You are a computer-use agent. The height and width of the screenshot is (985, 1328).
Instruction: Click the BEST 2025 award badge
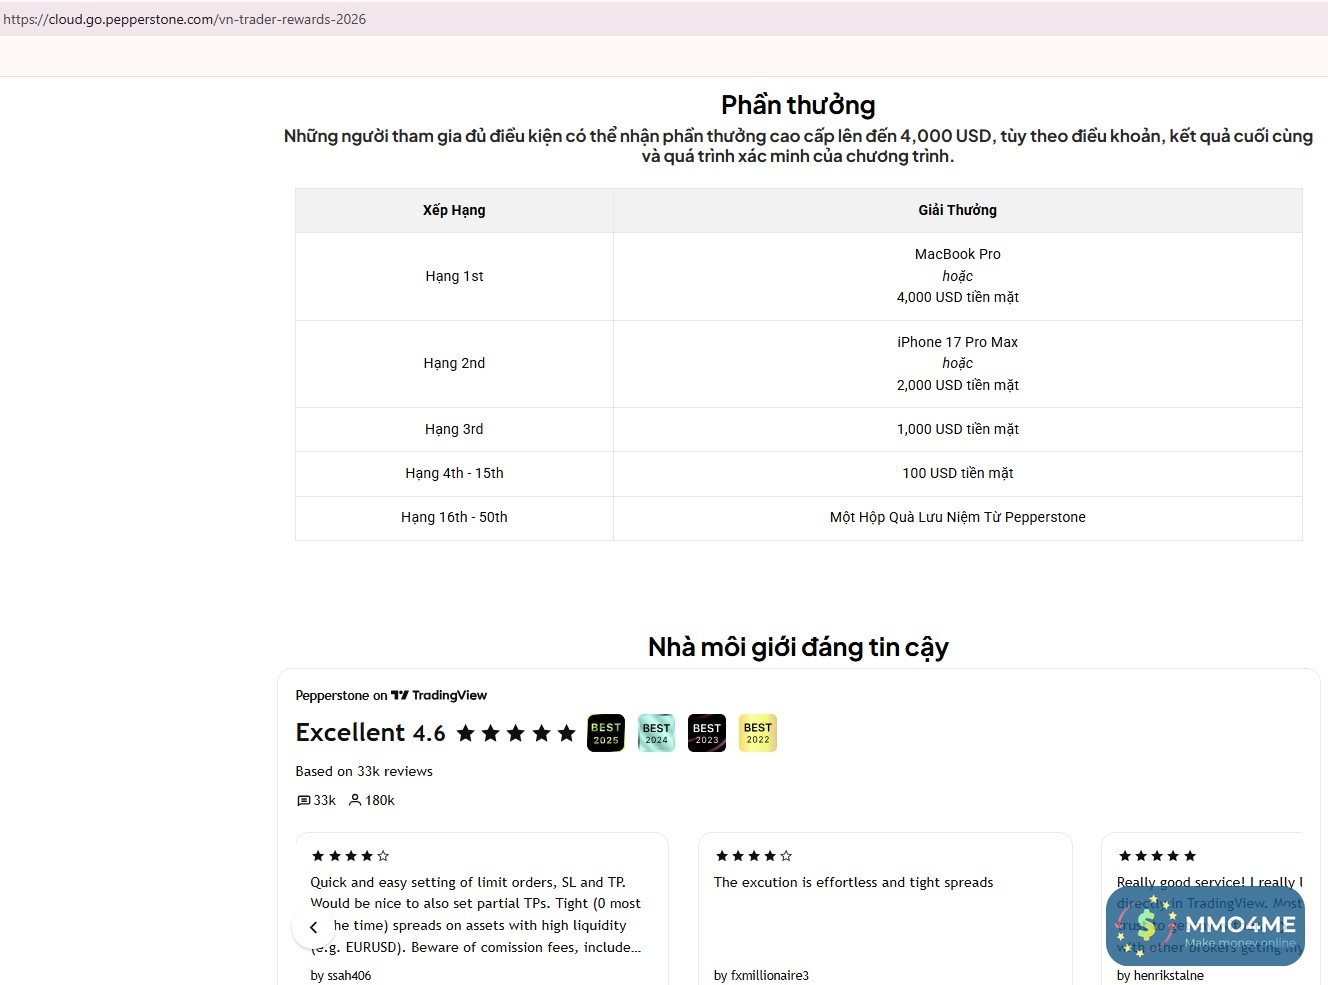[x=605, y=733]
